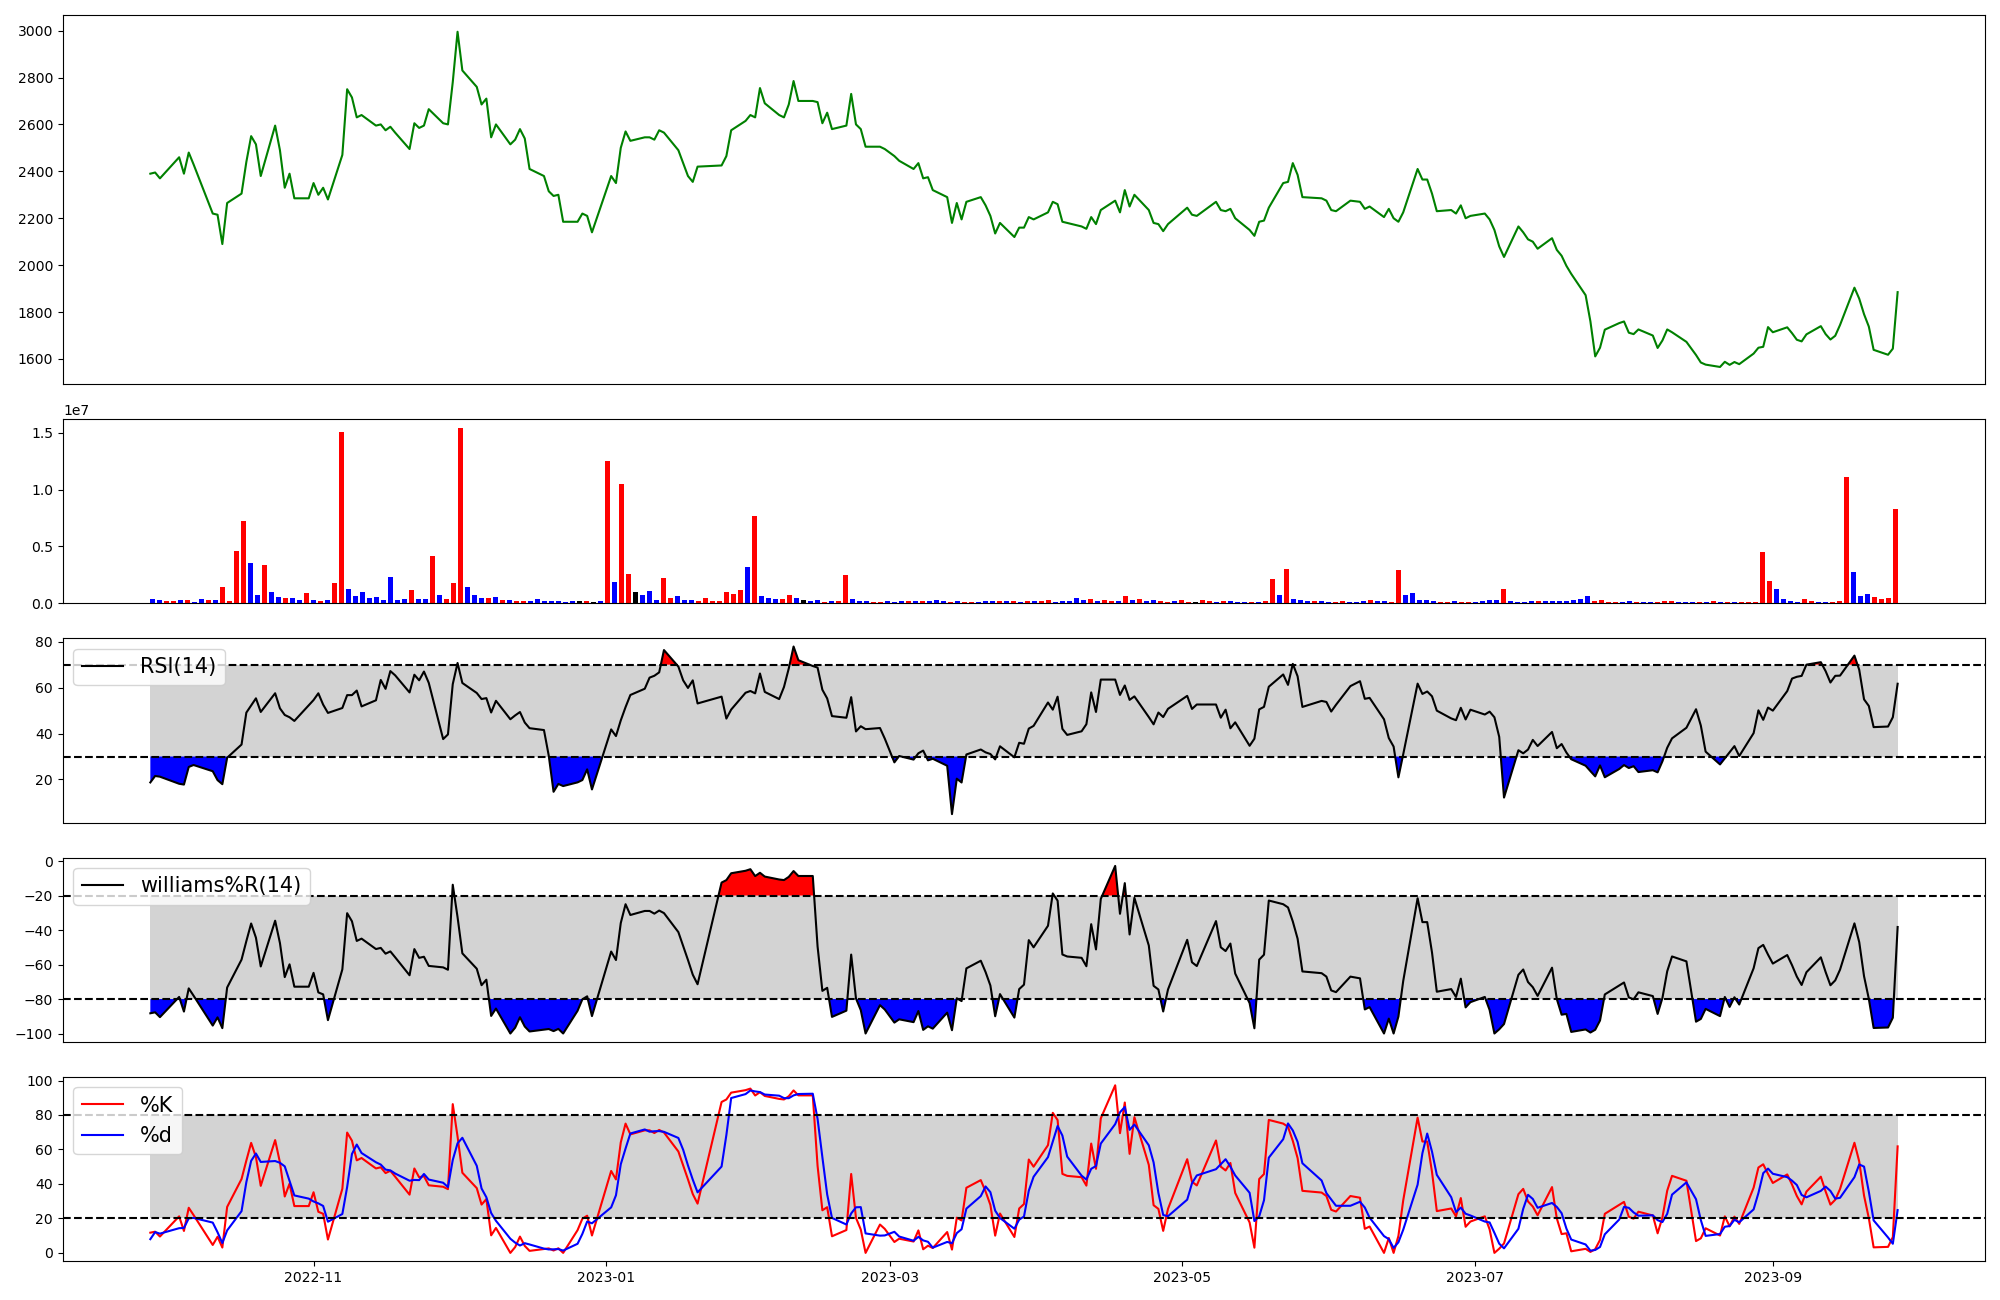Click the RSI(14) legend label

[x=177, y=666]
